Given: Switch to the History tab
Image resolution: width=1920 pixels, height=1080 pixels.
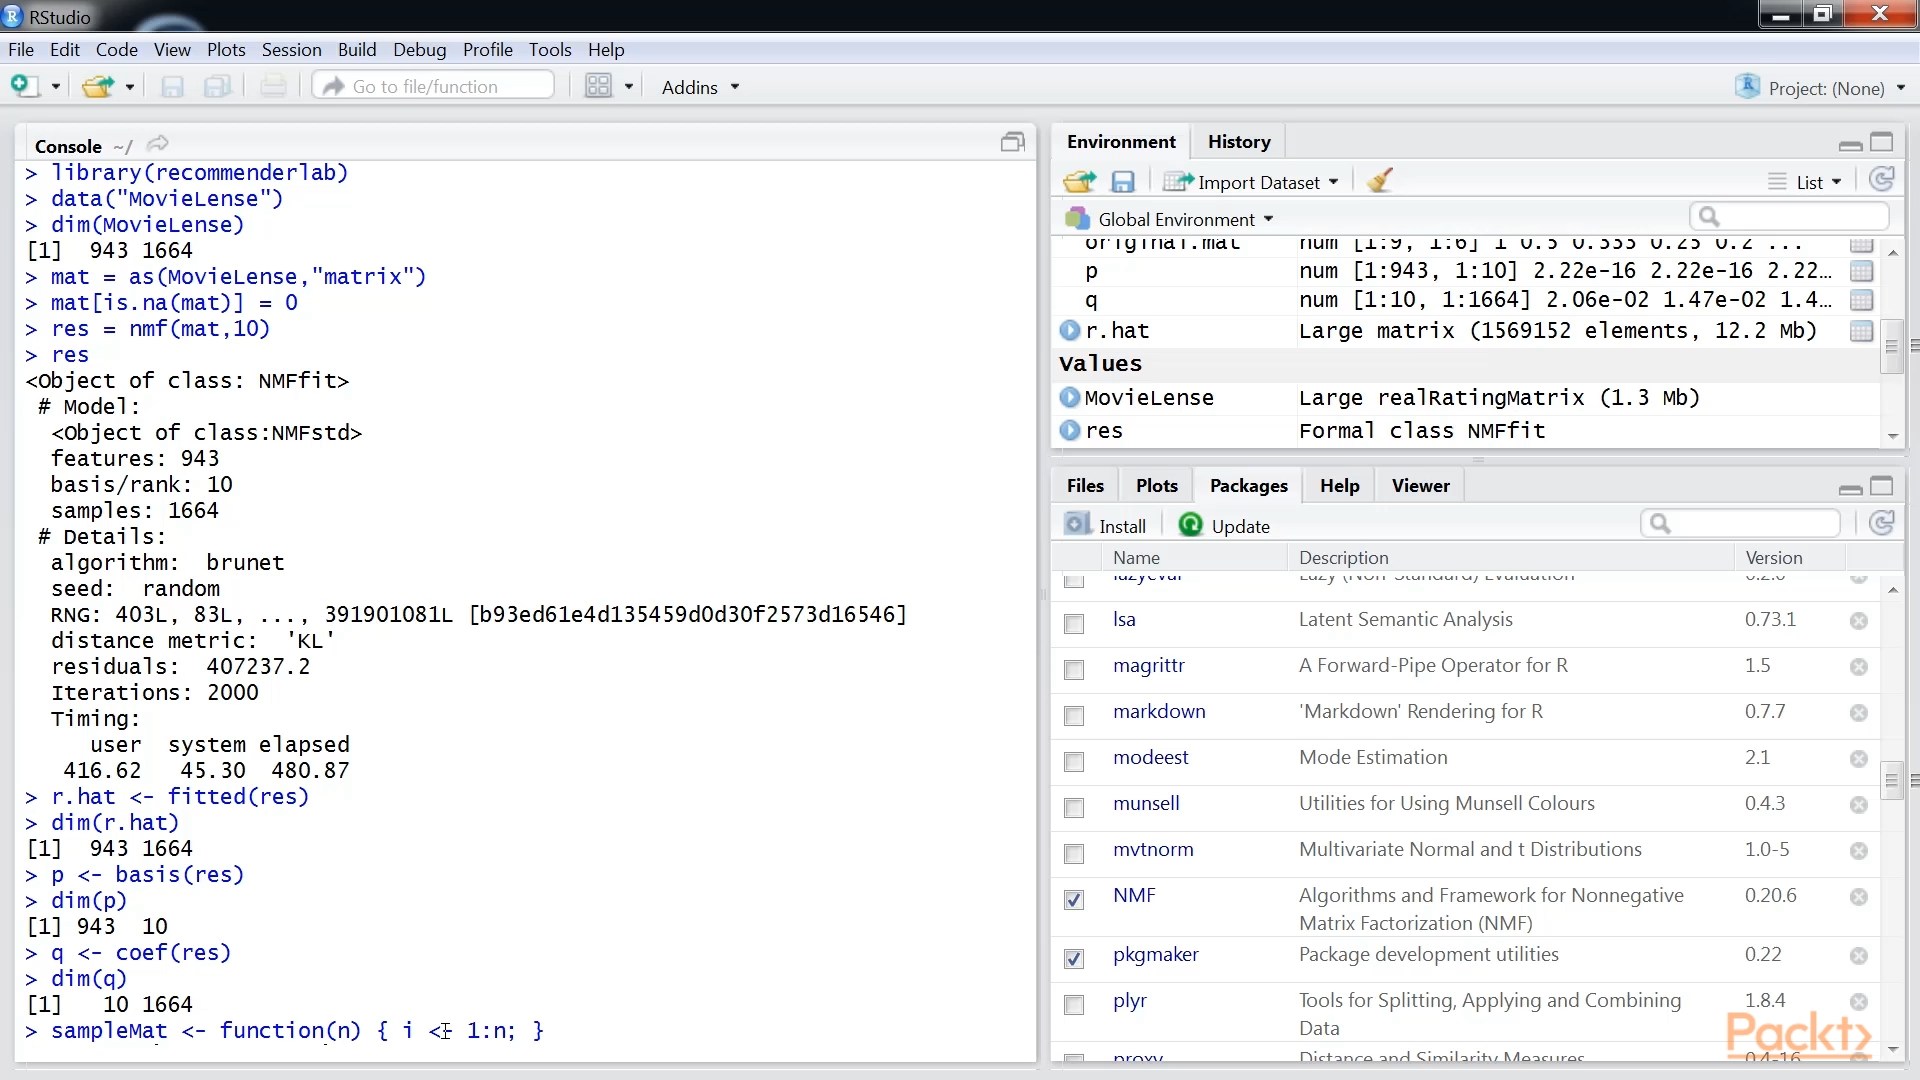Looking at the screenshot, I should [x=1239, y=142].
